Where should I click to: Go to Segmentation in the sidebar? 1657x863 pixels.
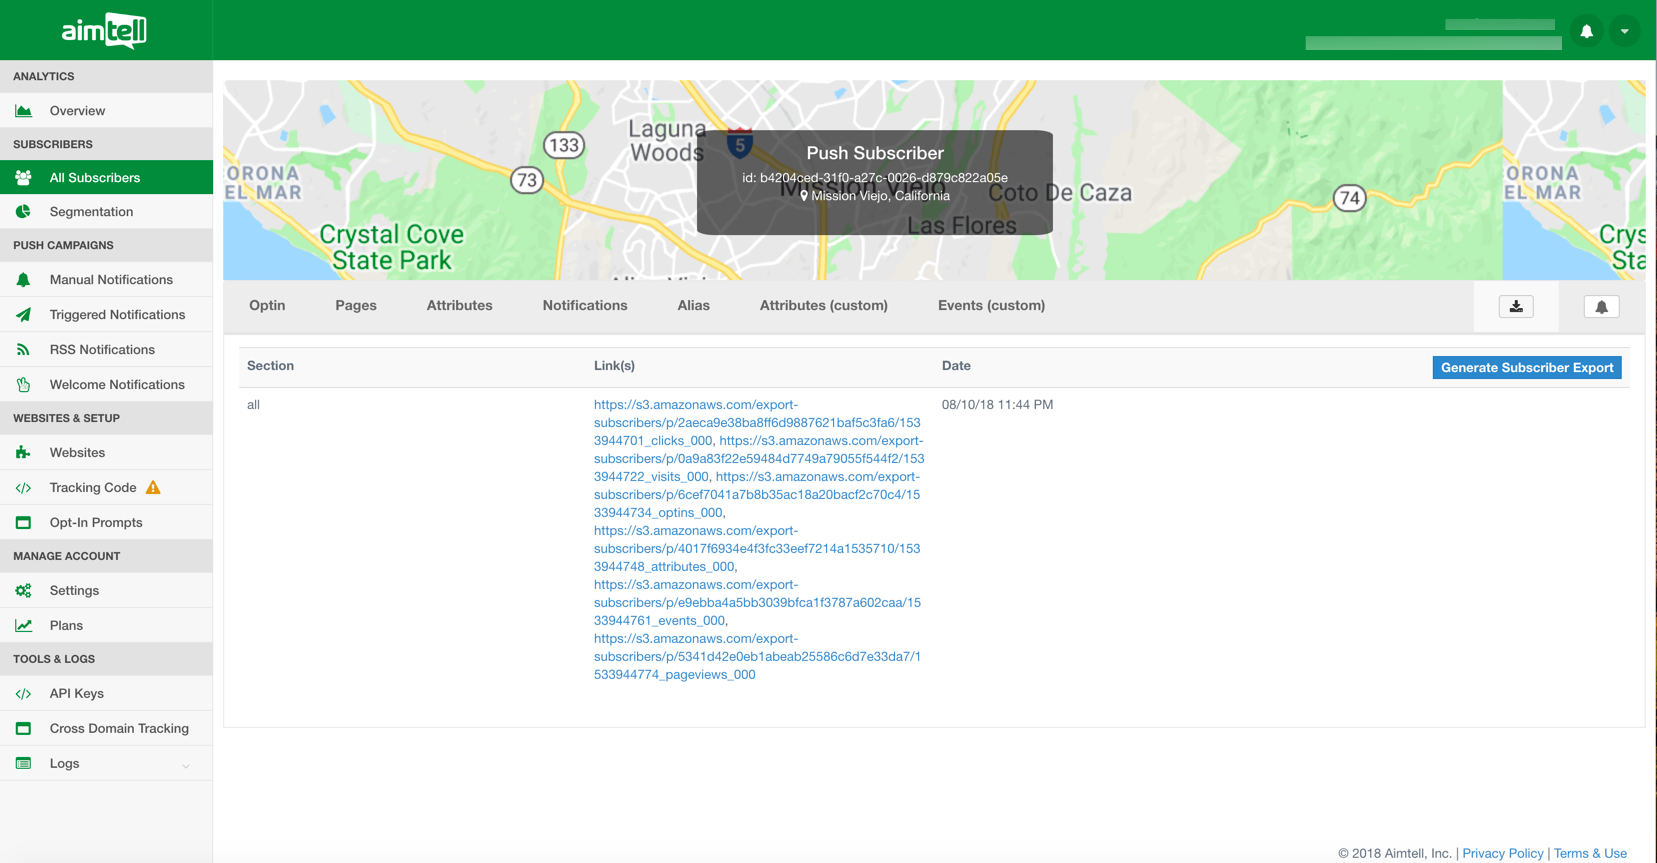click(x=91, y=212)
